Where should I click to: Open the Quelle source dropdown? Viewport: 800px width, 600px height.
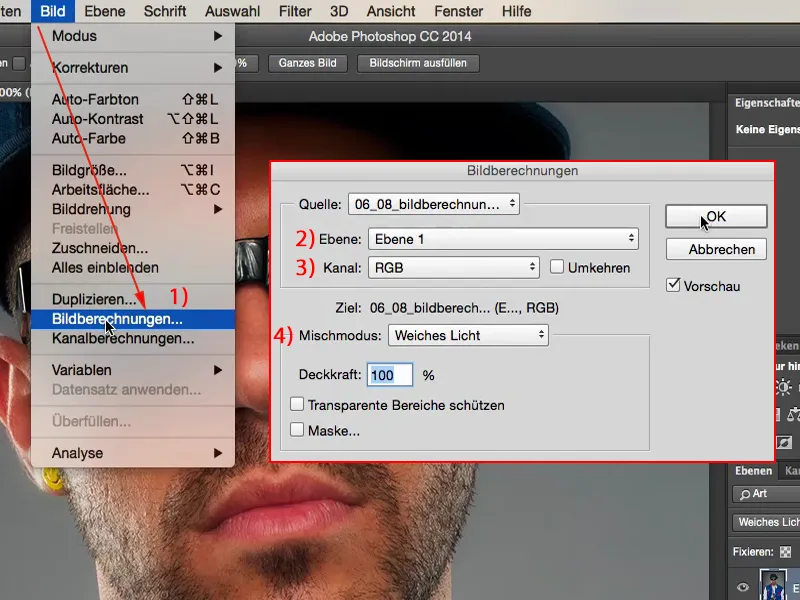click(434, 204)
